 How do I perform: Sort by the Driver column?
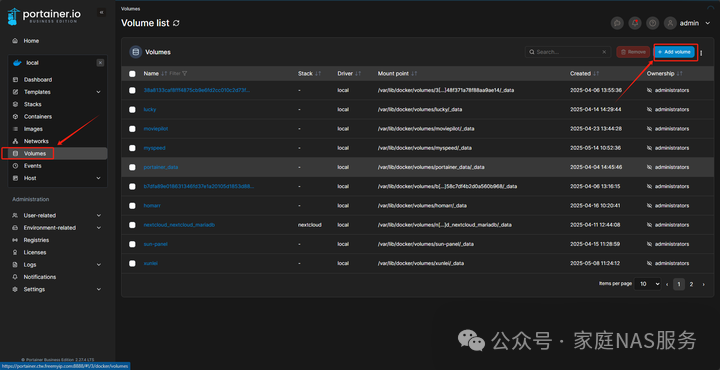click(x=349, y=73)
